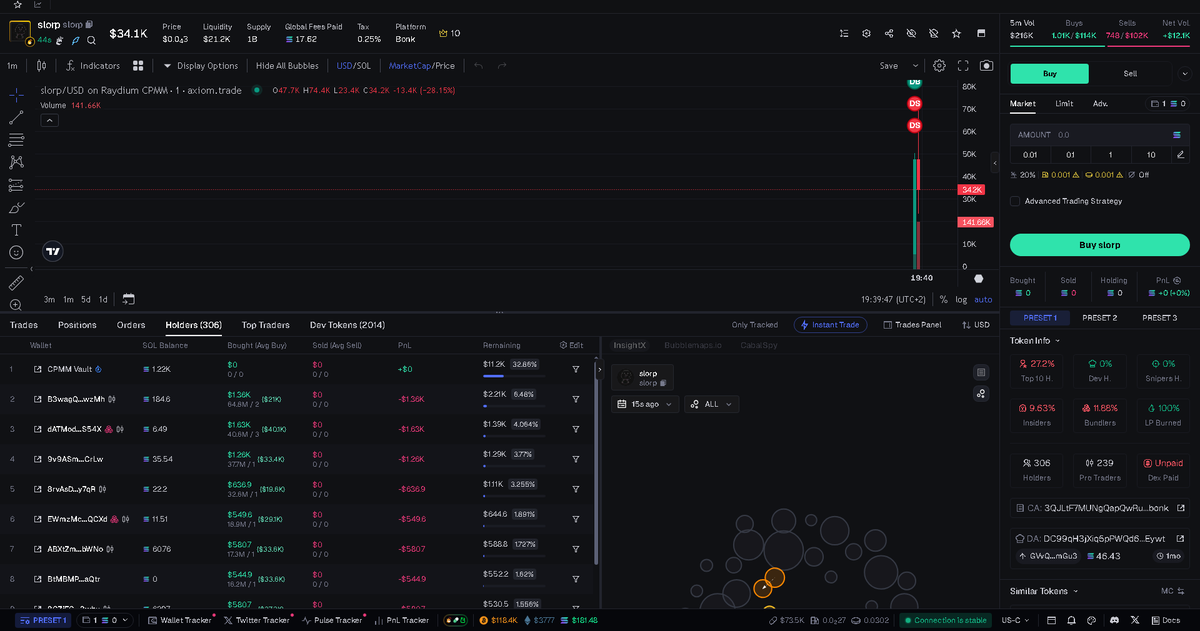Screen dimensions: 1200x631
Task: Select the 5d timeframe range
Action: (x=86, y=299)
